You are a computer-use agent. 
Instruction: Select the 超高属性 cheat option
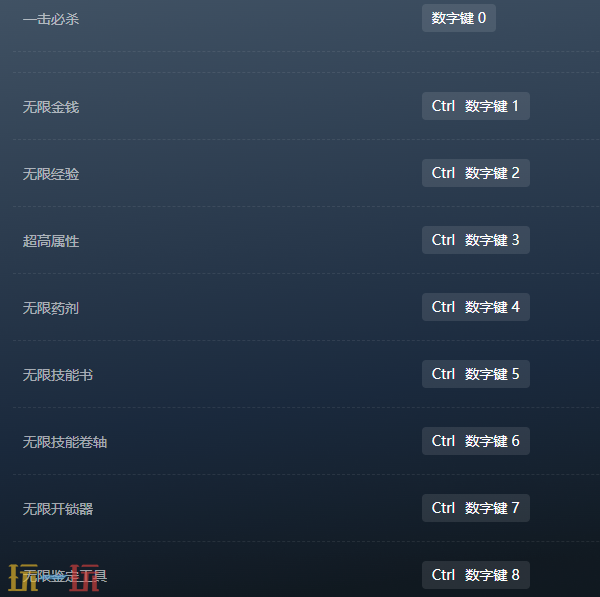tap(51, 241)
